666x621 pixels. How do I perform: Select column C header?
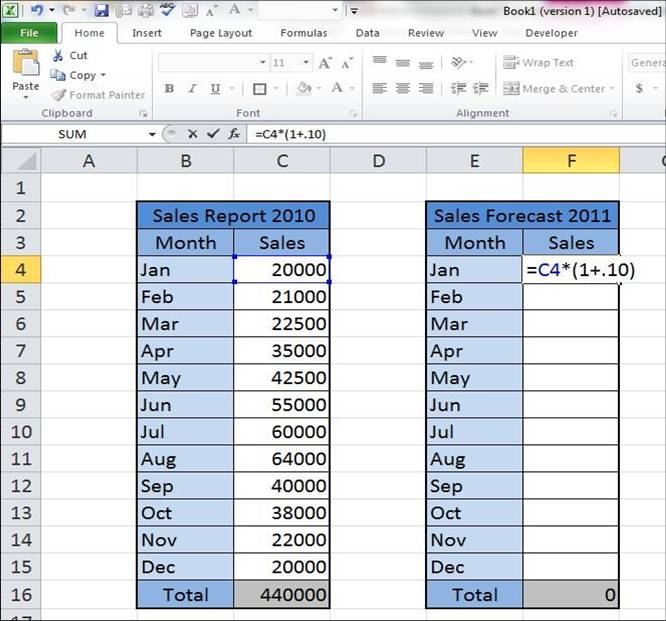(x=282, y=161)
